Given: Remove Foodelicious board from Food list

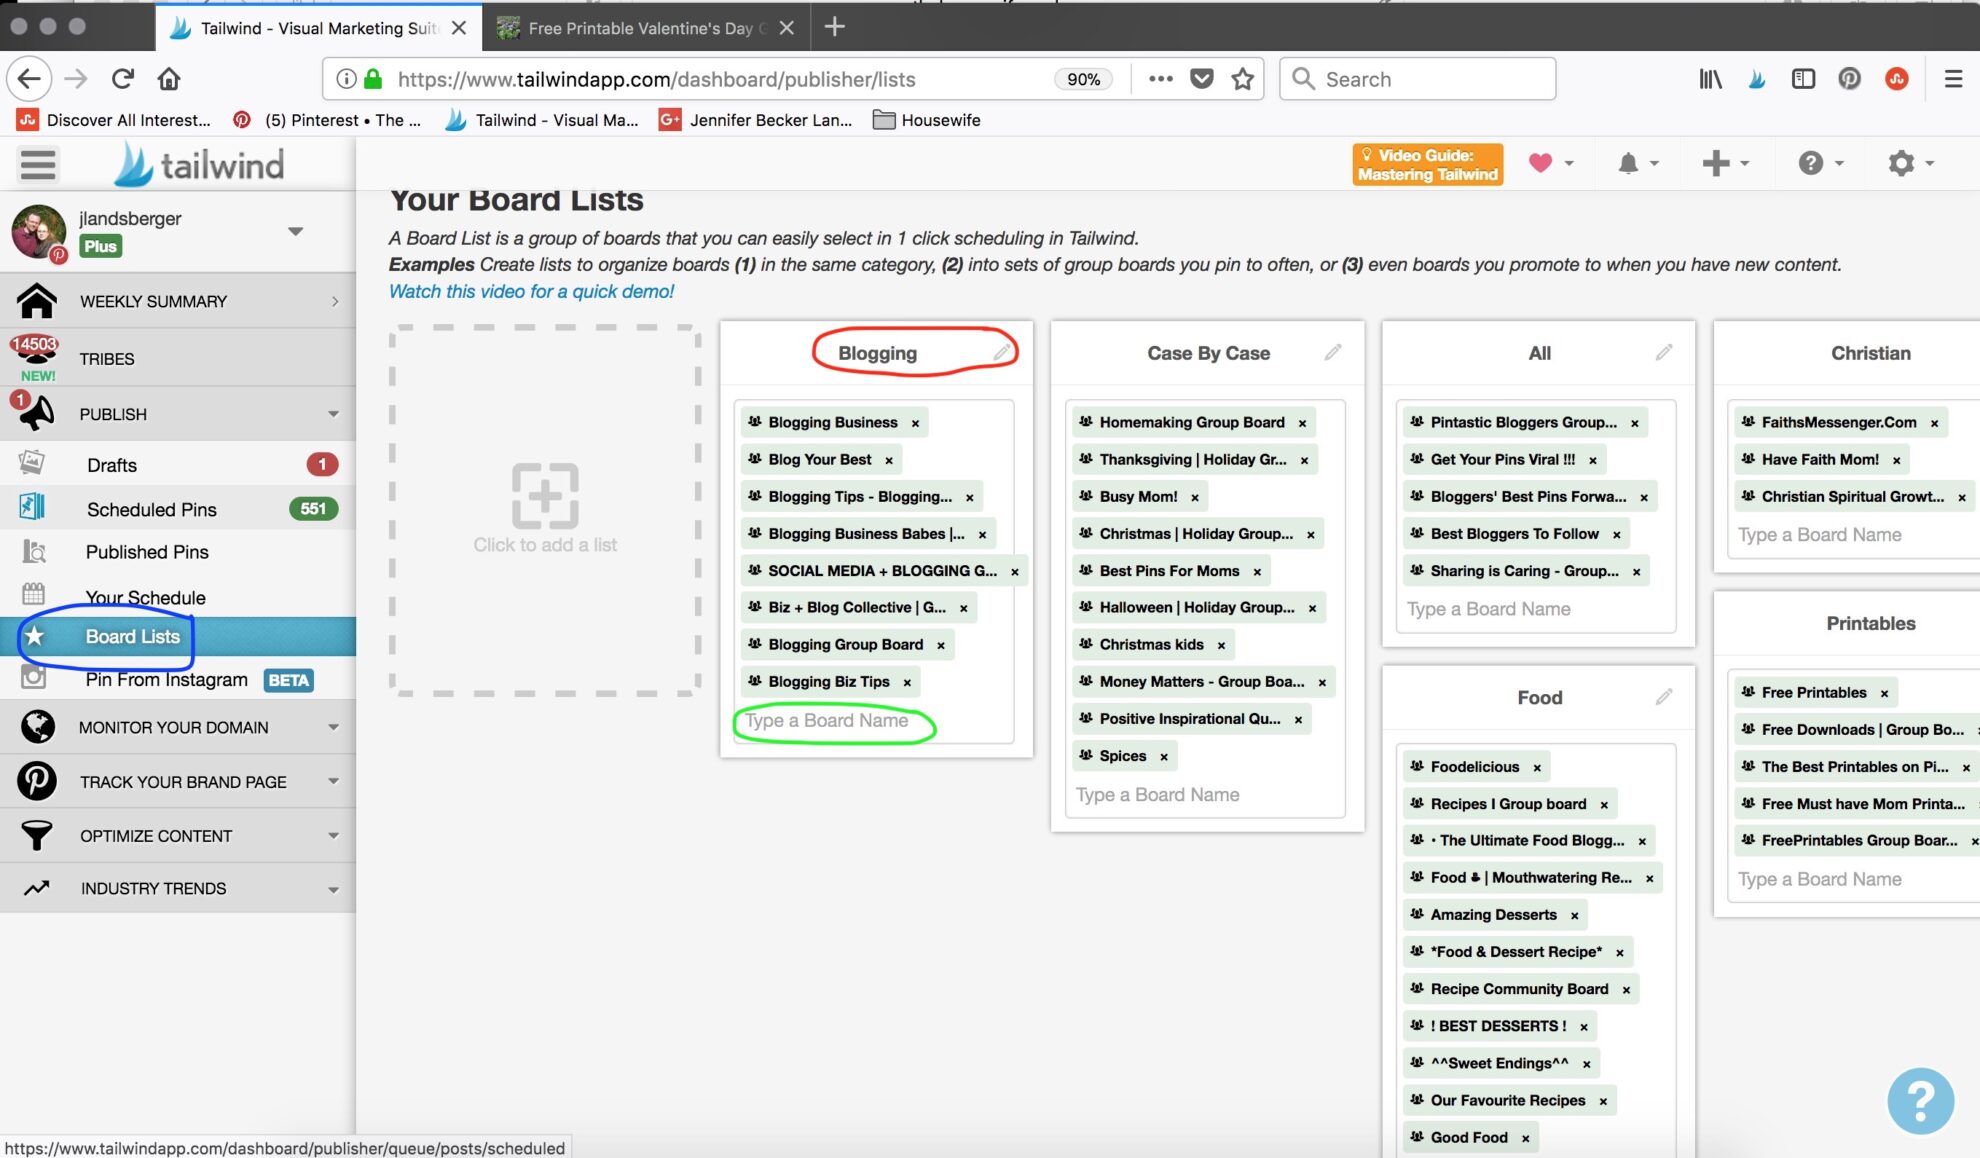Looking at the screenshot, I should (1537, 768).
